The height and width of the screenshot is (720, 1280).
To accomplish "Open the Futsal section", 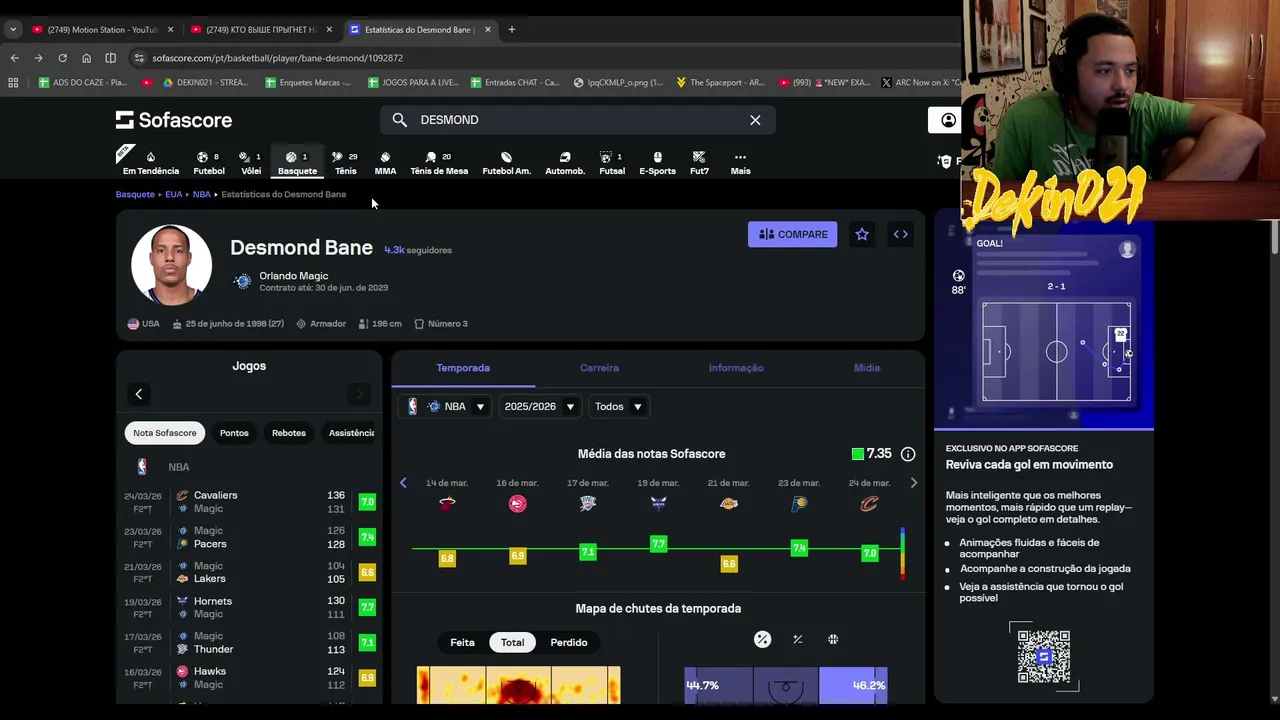I will pos(612,162).
